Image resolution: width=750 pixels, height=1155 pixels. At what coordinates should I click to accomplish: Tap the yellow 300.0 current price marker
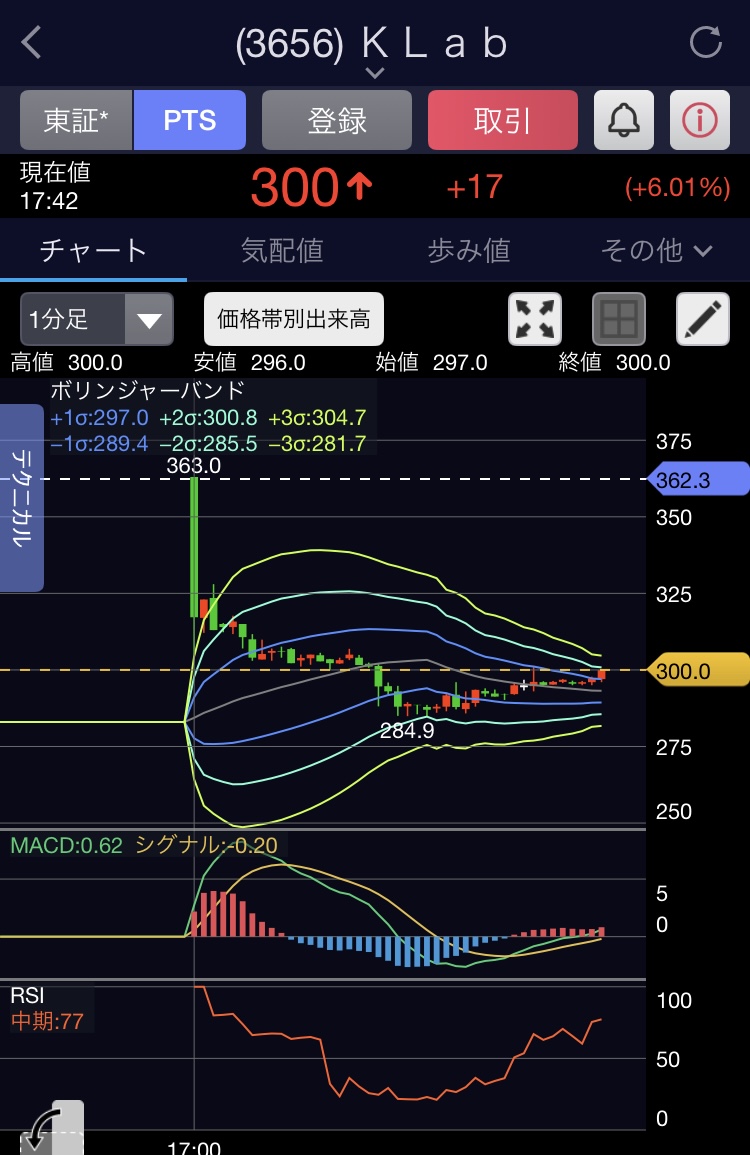click(x=697, y=671)
